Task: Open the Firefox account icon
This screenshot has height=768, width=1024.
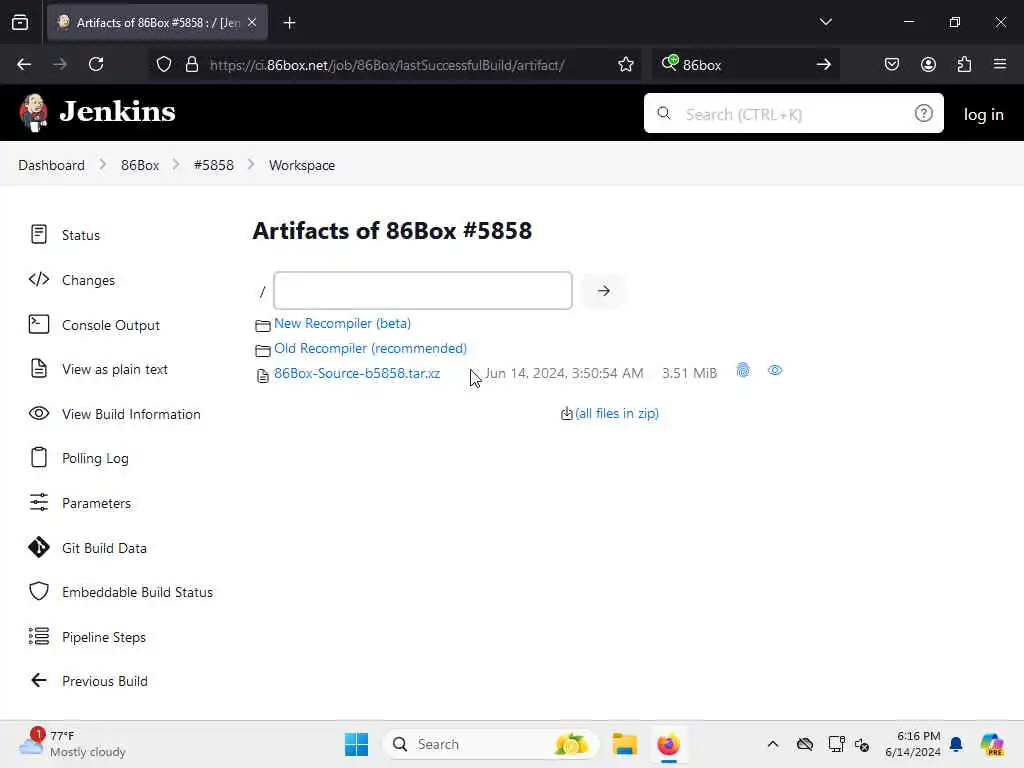Action: [929, 64]
